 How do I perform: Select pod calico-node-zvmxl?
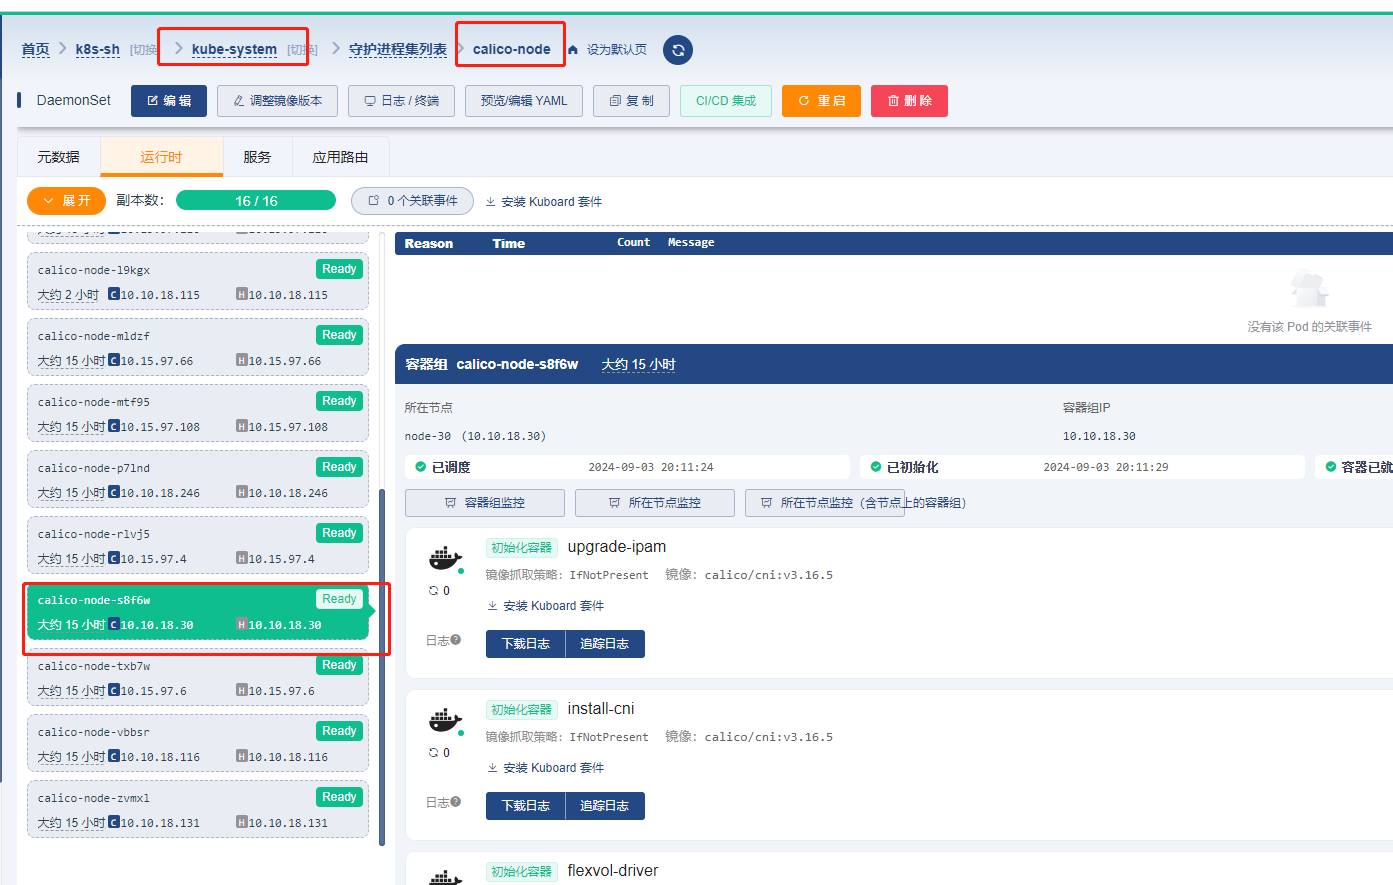tap(198, 810)
